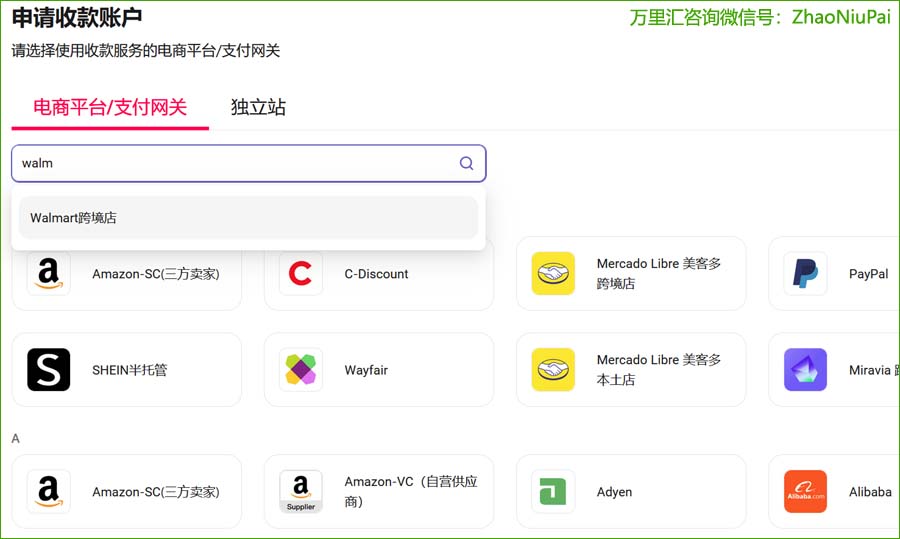Select the Wayfair platform card
This screenshot has height=539, width=900.
[379, 370]
